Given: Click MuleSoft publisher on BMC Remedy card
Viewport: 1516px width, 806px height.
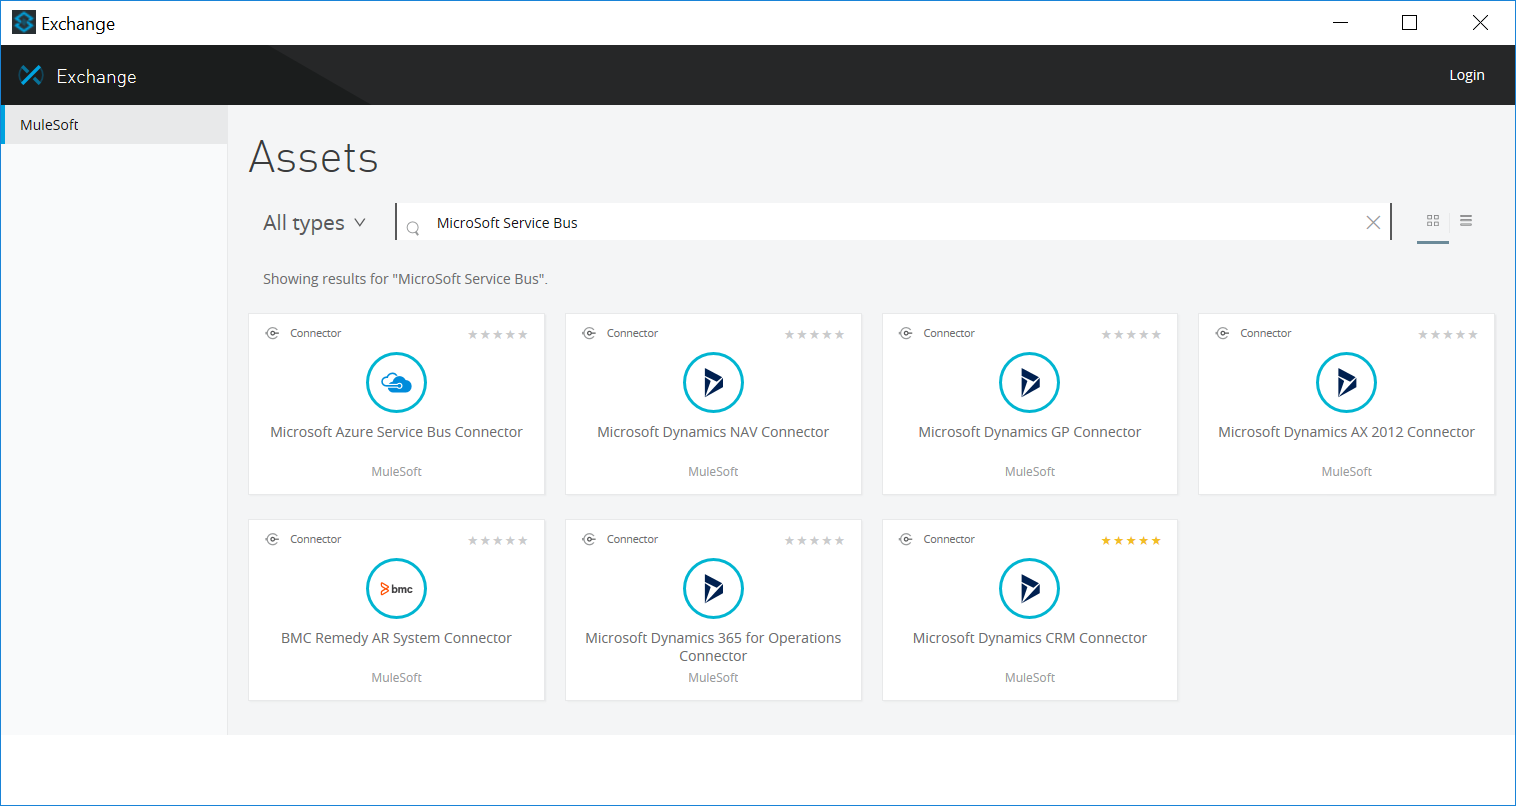Looking at the screenshot, I should pos(397,678).
